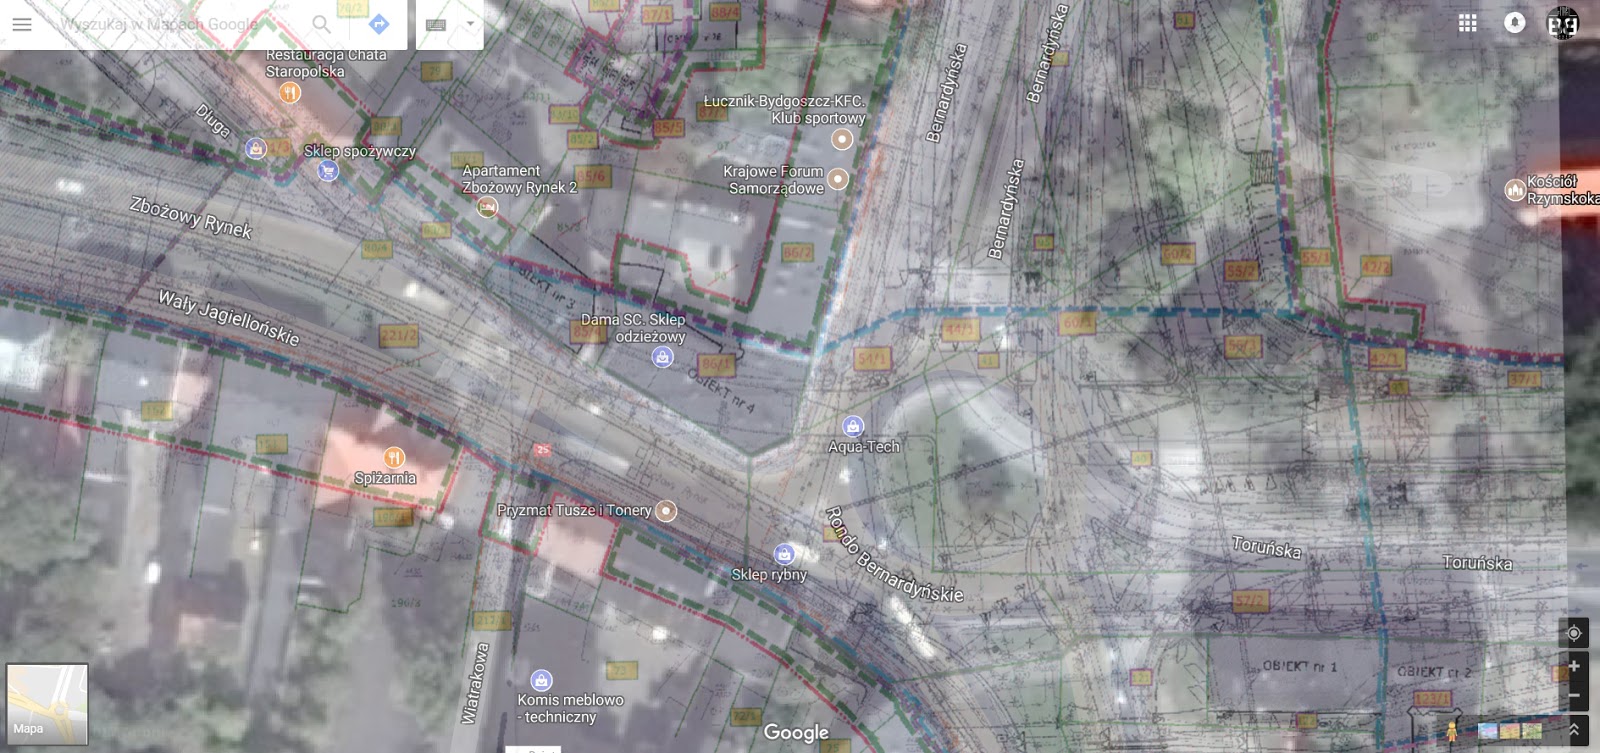Select the Aqua-Tech shop pin
The height and width of the screenshot is (753, 1600).
[852, 426]
